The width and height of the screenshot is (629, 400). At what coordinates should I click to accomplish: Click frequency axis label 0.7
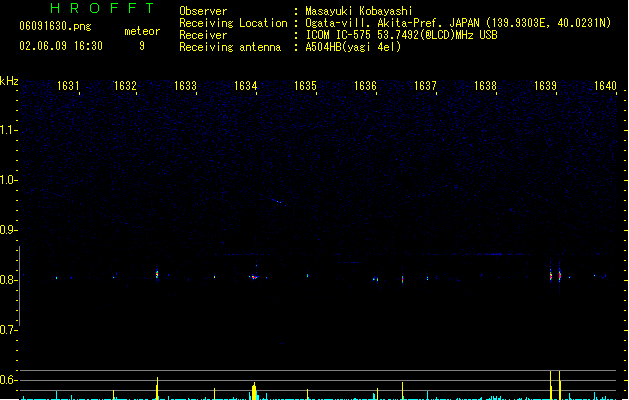coord(8,330)
